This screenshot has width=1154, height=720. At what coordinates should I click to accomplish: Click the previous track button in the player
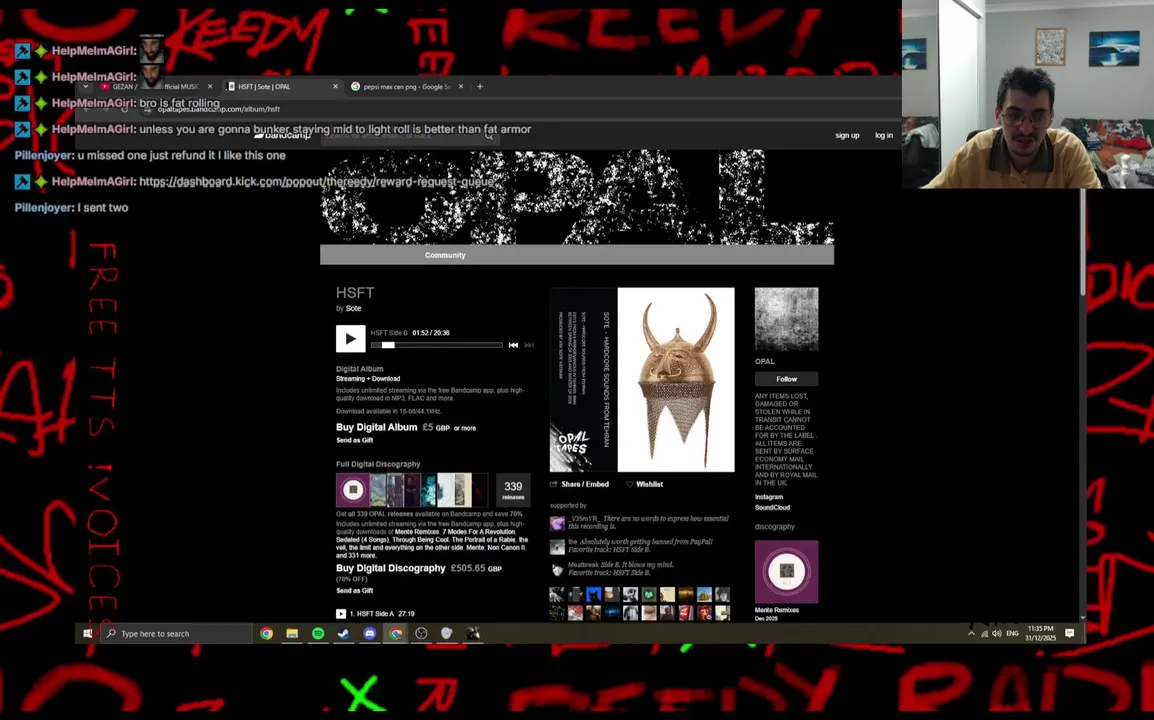(513, 345)
